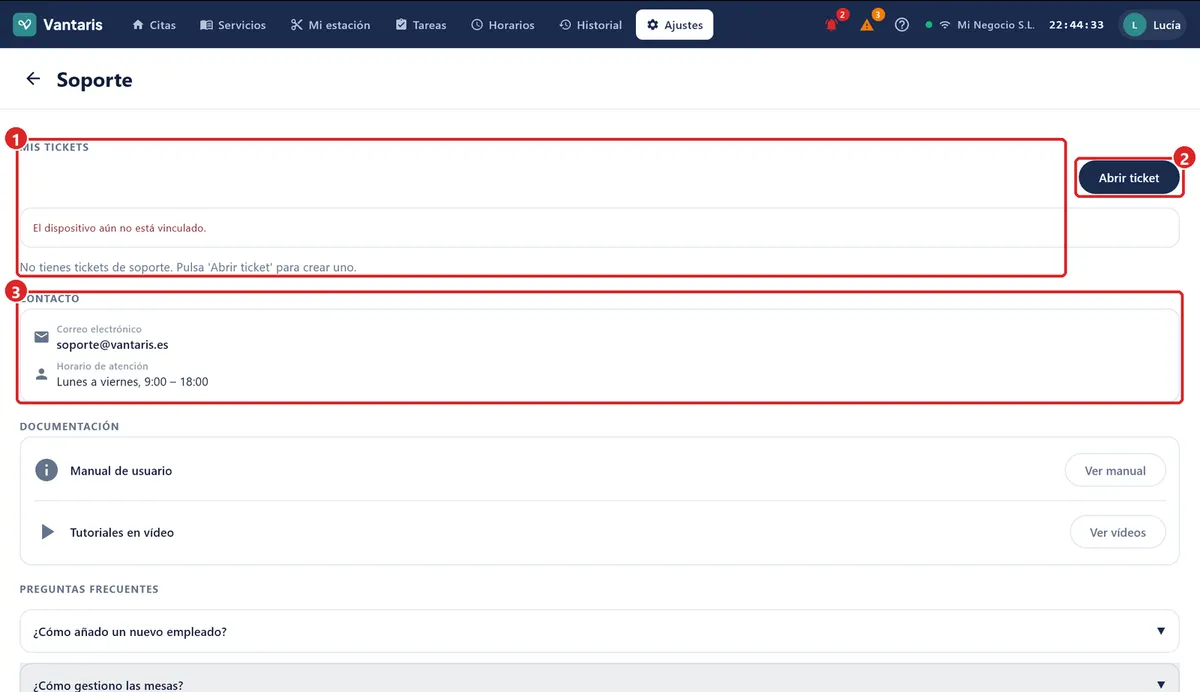1200x692 pixels.
Task: Click the person icon beside Horario de atención
Action: [x=41, y=374]
